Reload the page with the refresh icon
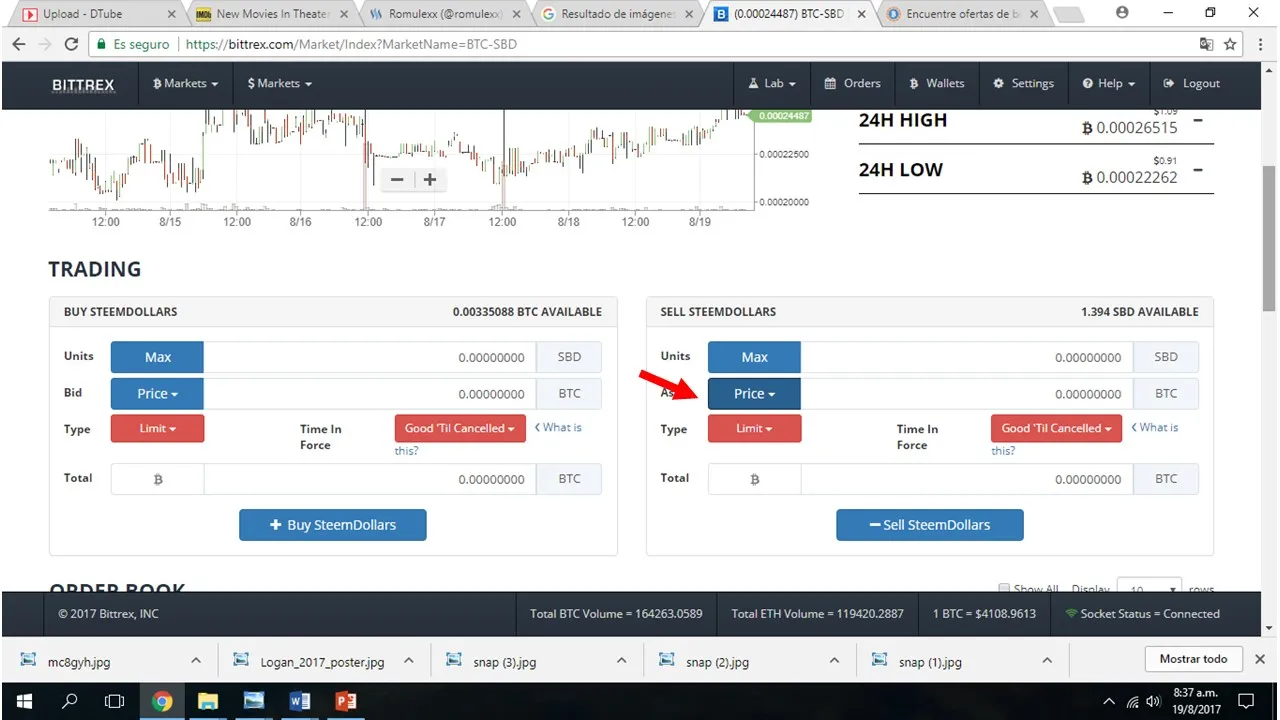The width and height of the screenshot is (1280, 720). [x=71, y=44]
